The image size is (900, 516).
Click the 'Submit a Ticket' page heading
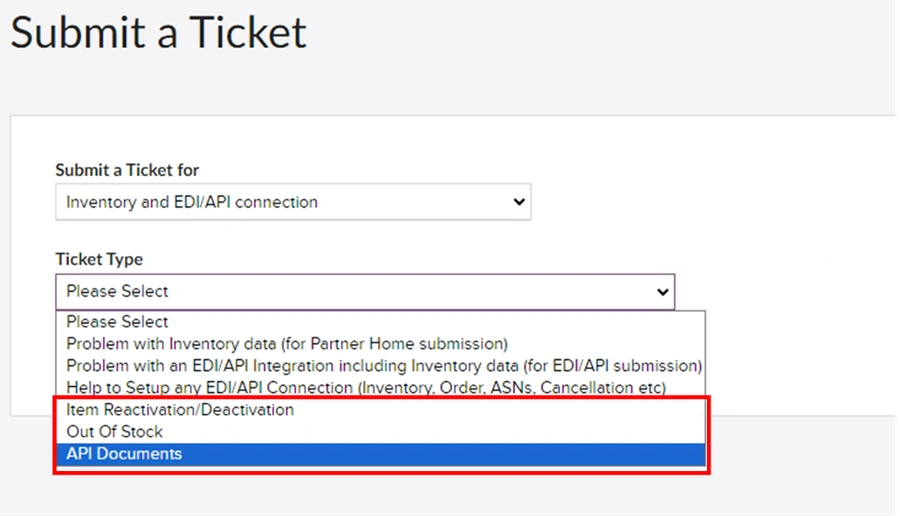coord(158,33)
